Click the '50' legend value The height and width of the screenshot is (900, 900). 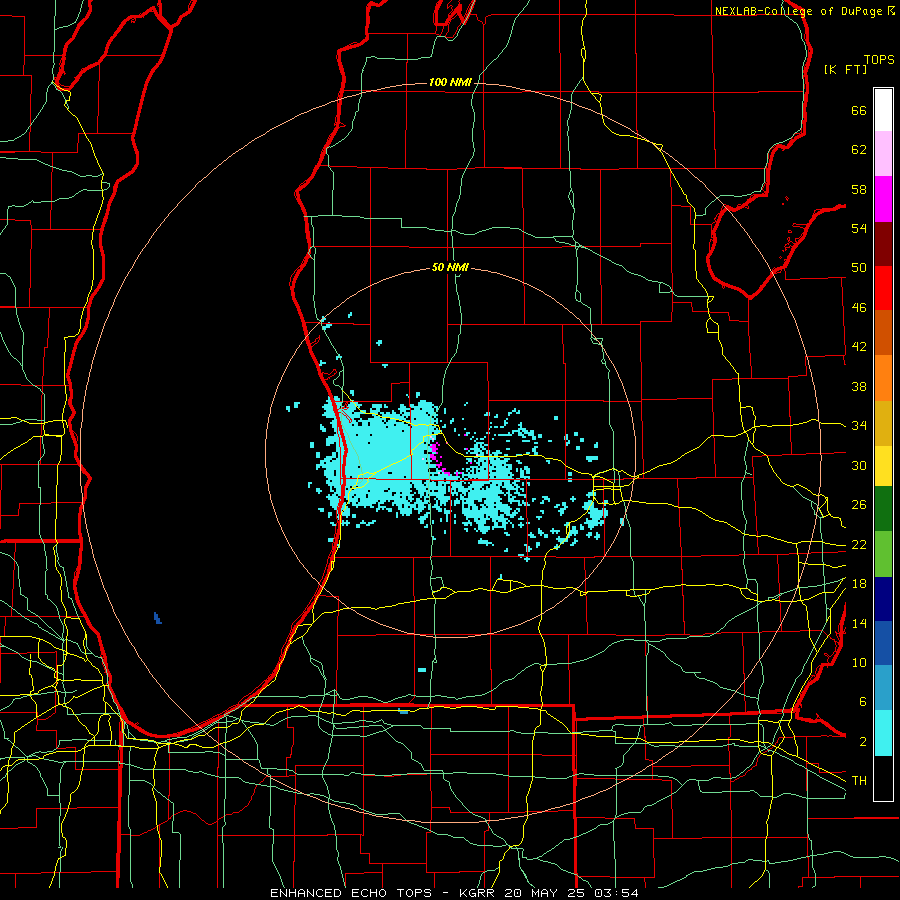coord(859,268)
